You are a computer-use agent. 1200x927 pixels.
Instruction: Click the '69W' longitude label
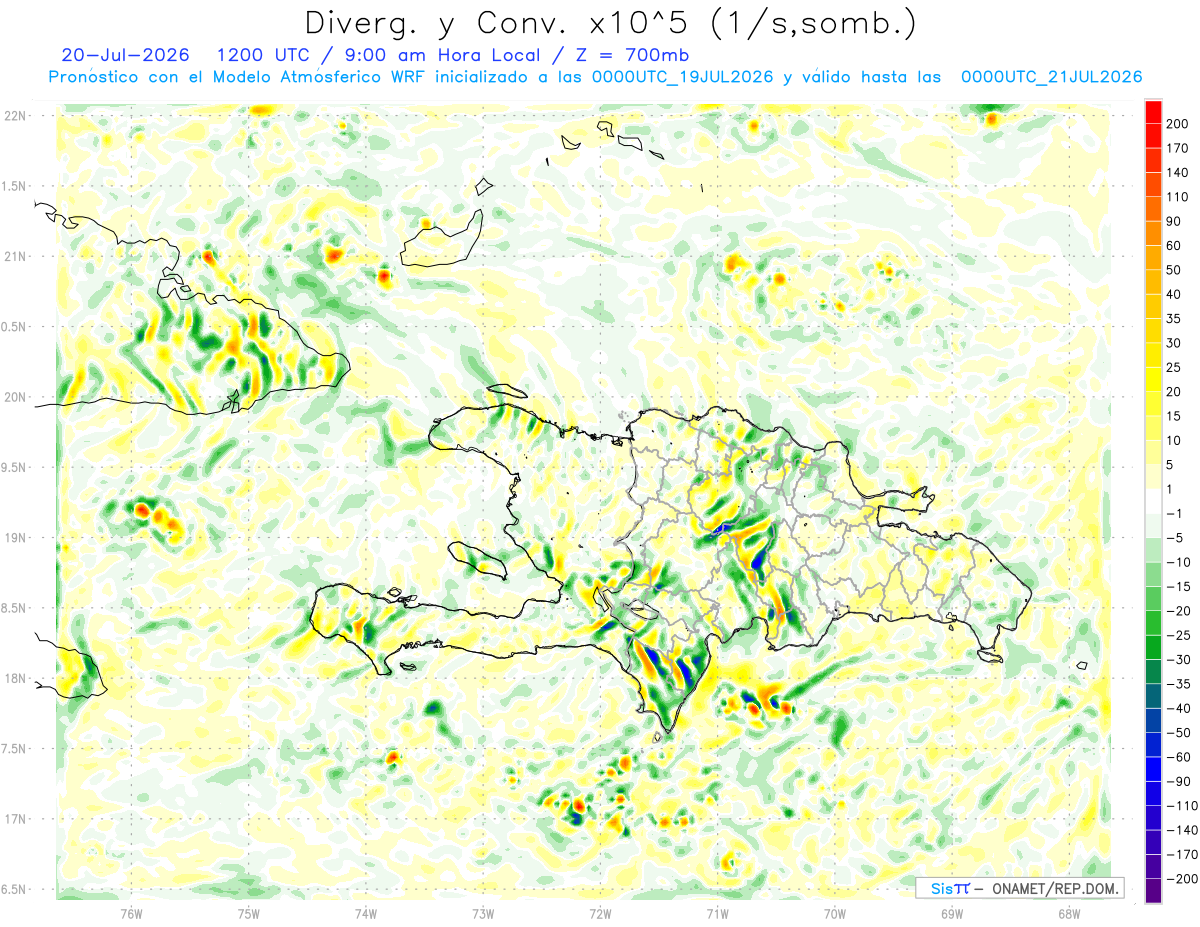click(x=952, y=914)
